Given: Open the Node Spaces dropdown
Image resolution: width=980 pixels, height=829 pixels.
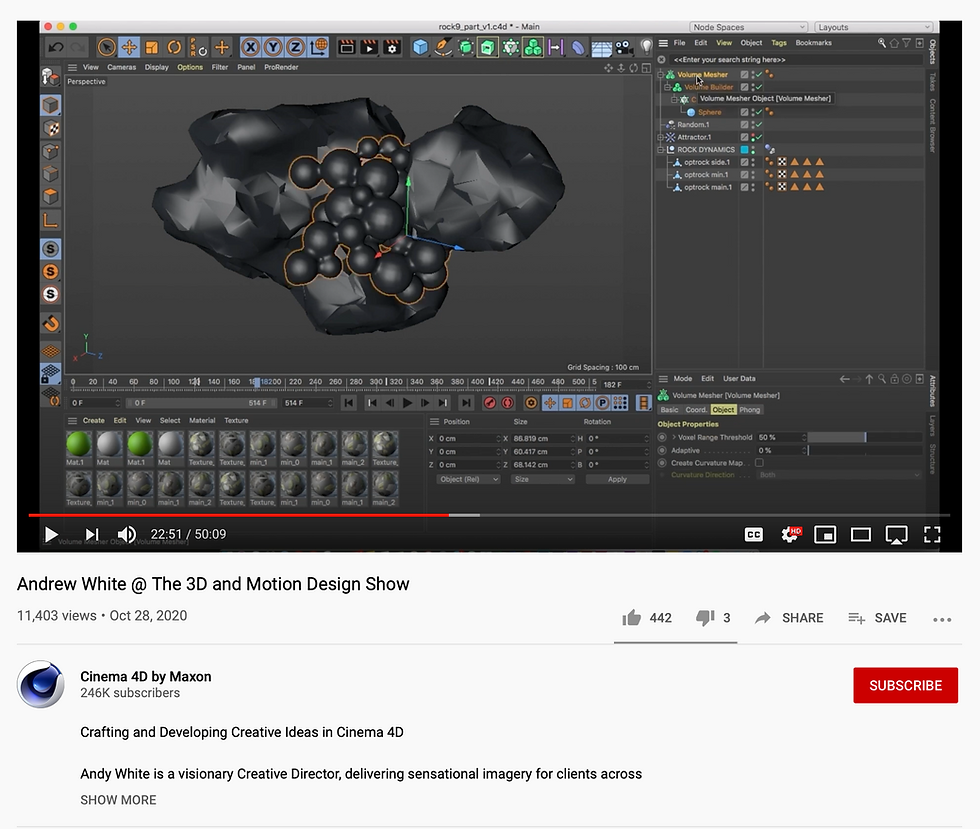Looking at the screenshot, I should pyautogui.click(x=748, y=28).
